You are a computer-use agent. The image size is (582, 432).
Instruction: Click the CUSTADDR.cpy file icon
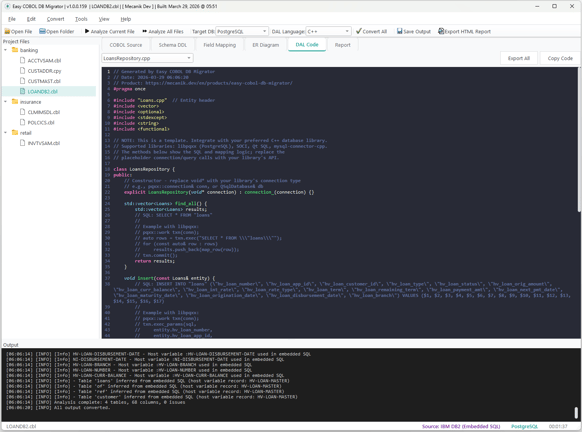pos(23,71)
